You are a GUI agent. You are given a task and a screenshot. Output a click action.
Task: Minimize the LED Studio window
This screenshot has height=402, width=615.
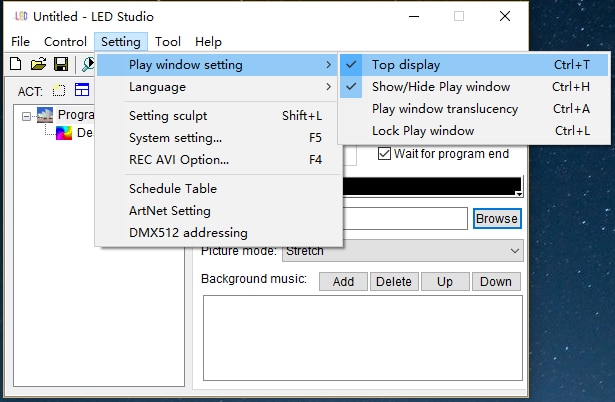414,16
